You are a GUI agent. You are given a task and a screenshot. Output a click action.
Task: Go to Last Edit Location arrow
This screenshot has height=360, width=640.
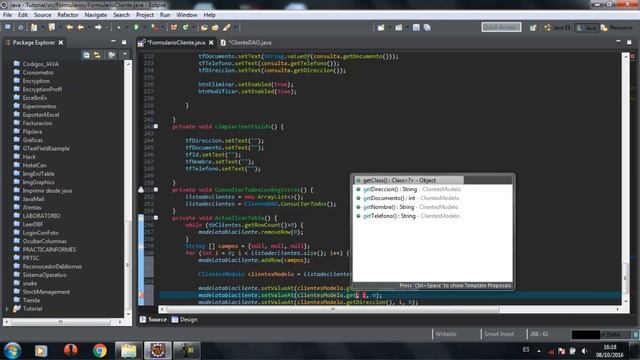tap(70, 27)
